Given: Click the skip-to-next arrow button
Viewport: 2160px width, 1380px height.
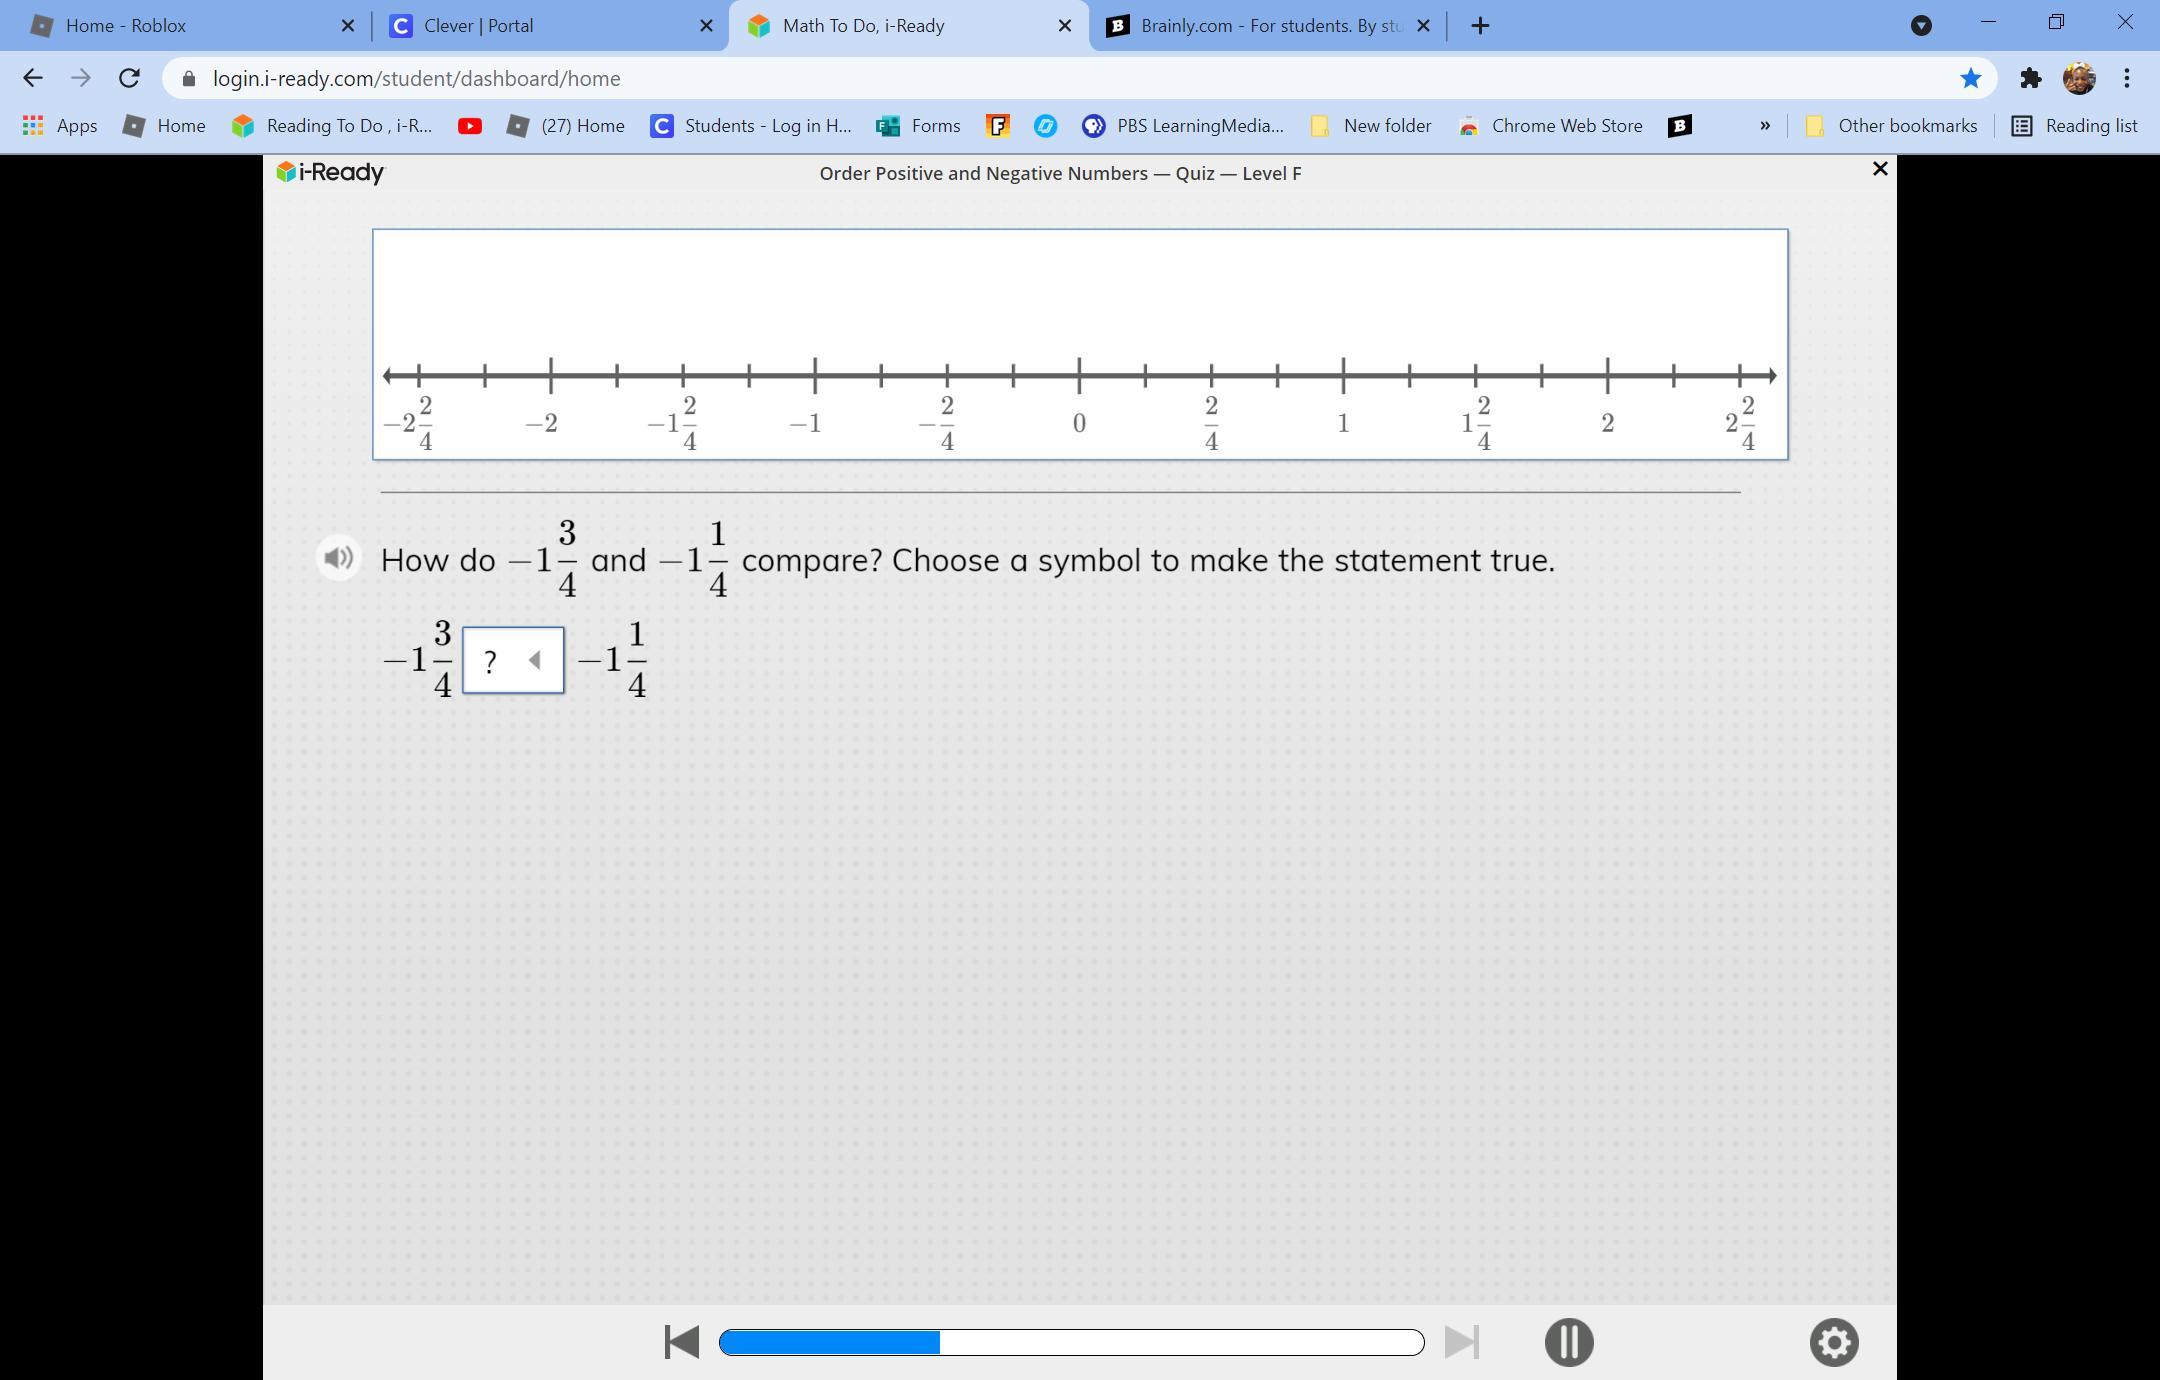Looking at the screenshot, I should [1461, 1342].
